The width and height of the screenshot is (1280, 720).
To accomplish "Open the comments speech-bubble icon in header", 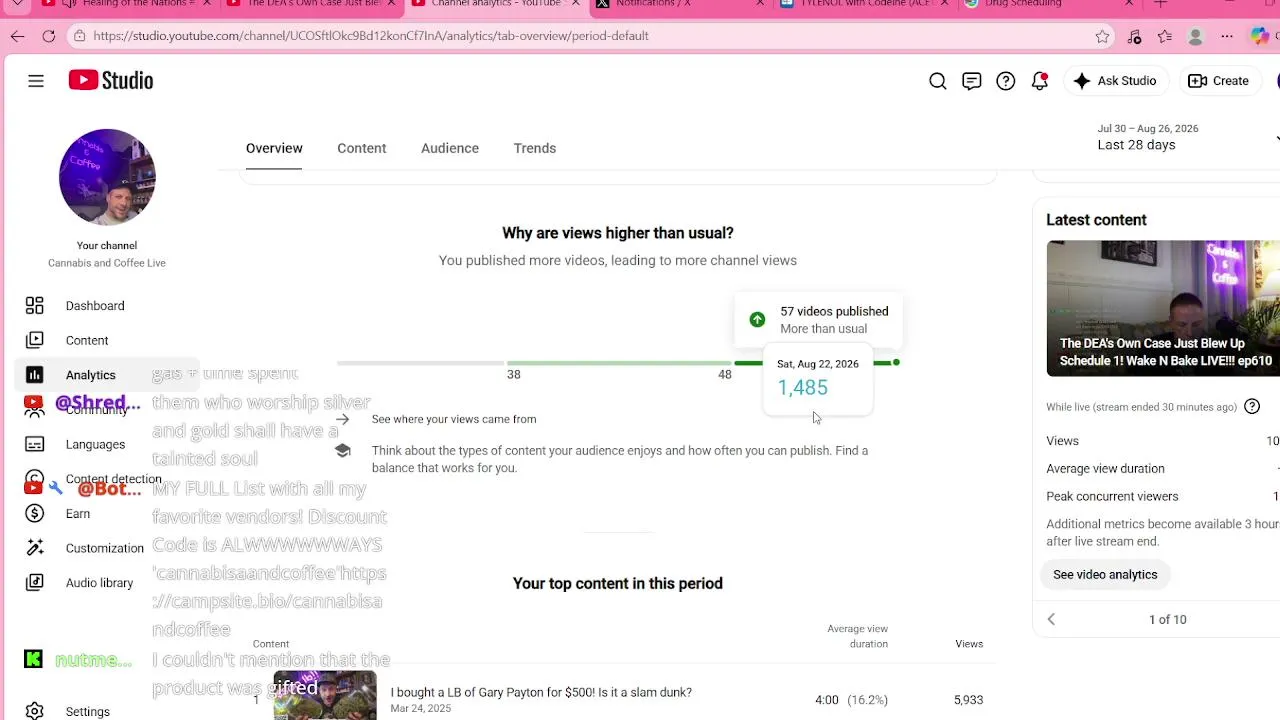I will pyautogui.click(x=972, y=81).
